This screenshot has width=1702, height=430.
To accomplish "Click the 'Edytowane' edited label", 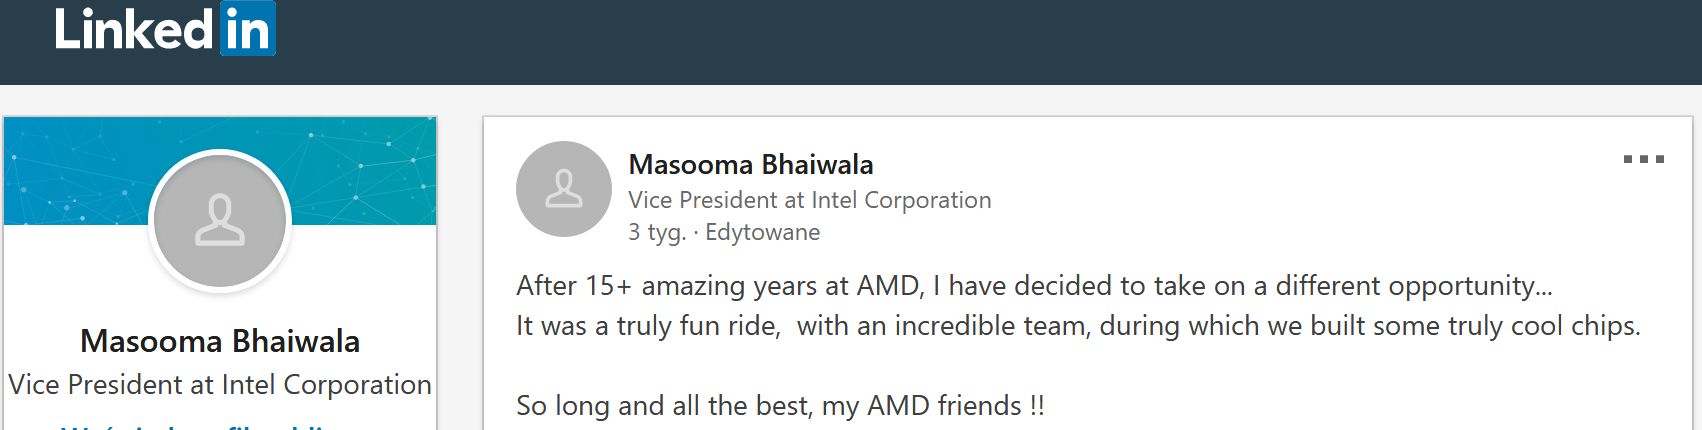I will point(763,233).
